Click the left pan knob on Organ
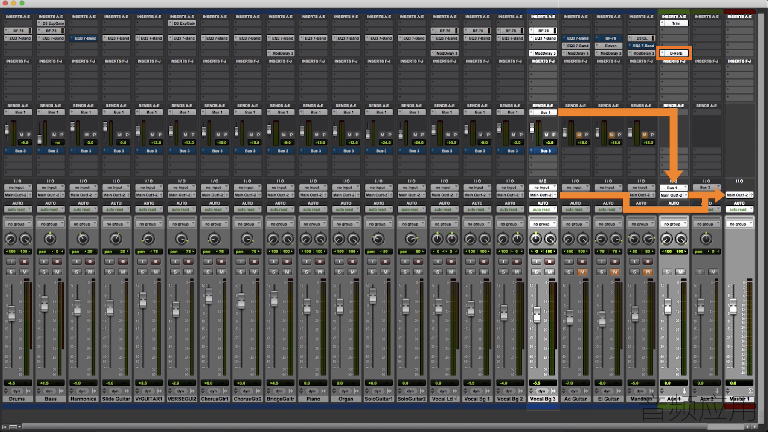768x432 pixels. (x=338, y=239)
